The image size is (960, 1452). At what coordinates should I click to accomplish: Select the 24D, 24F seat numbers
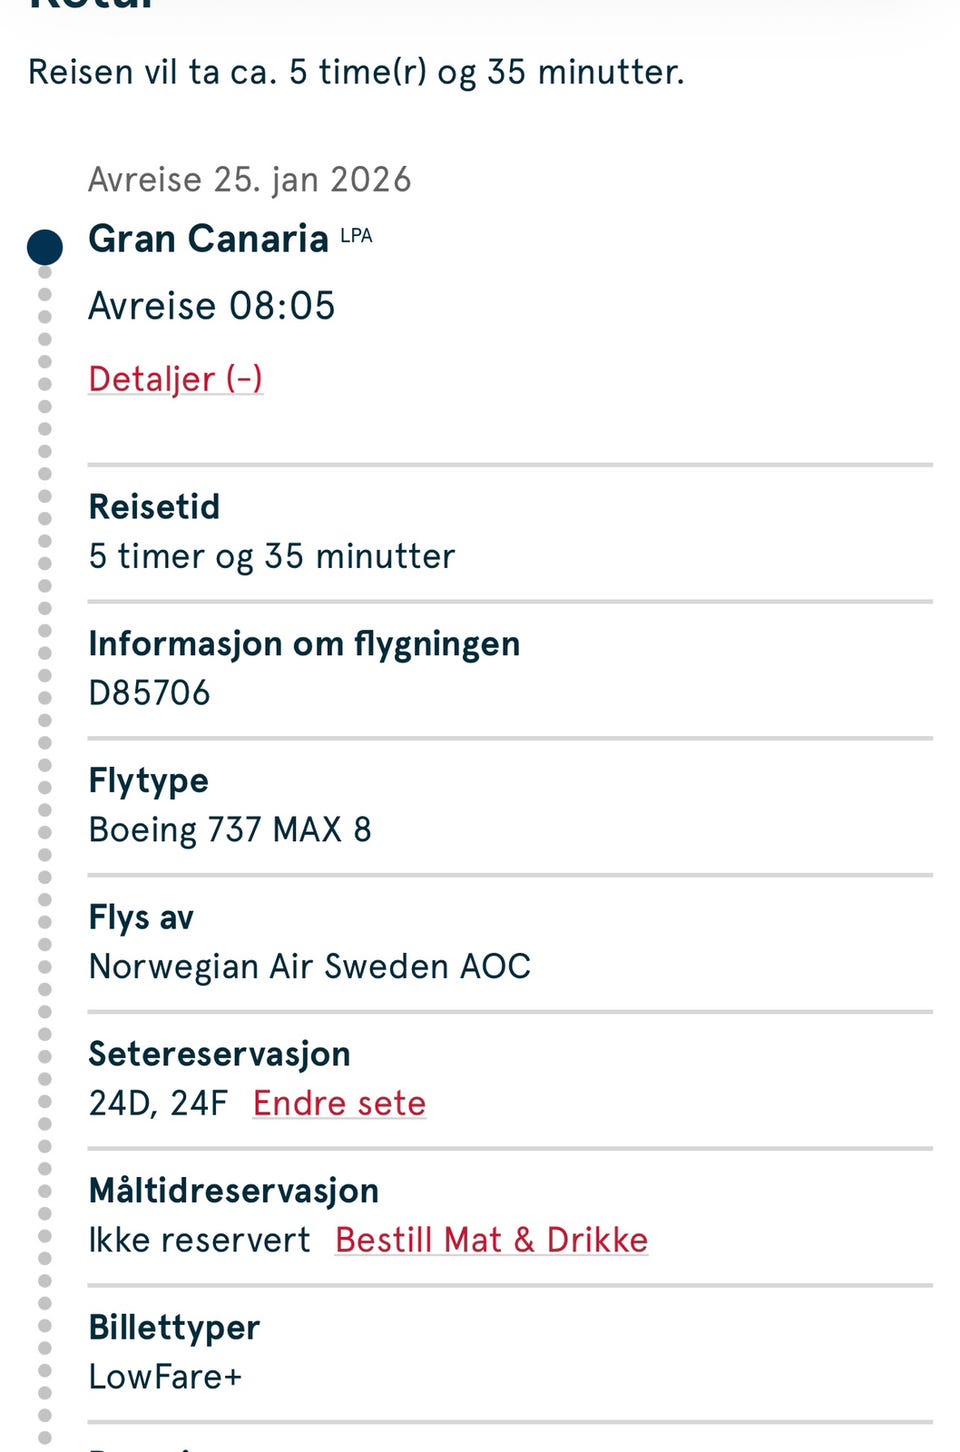click(x=158, y=1103)
